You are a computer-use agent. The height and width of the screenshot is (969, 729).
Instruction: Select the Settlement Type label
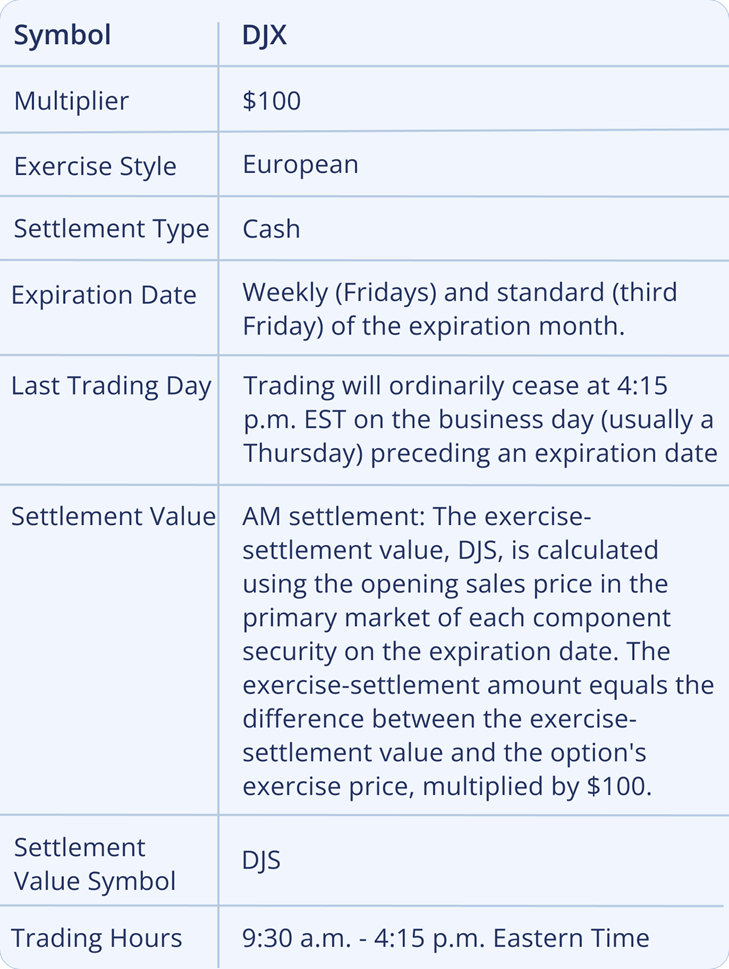pyautogui.click(x=111, y=228)
